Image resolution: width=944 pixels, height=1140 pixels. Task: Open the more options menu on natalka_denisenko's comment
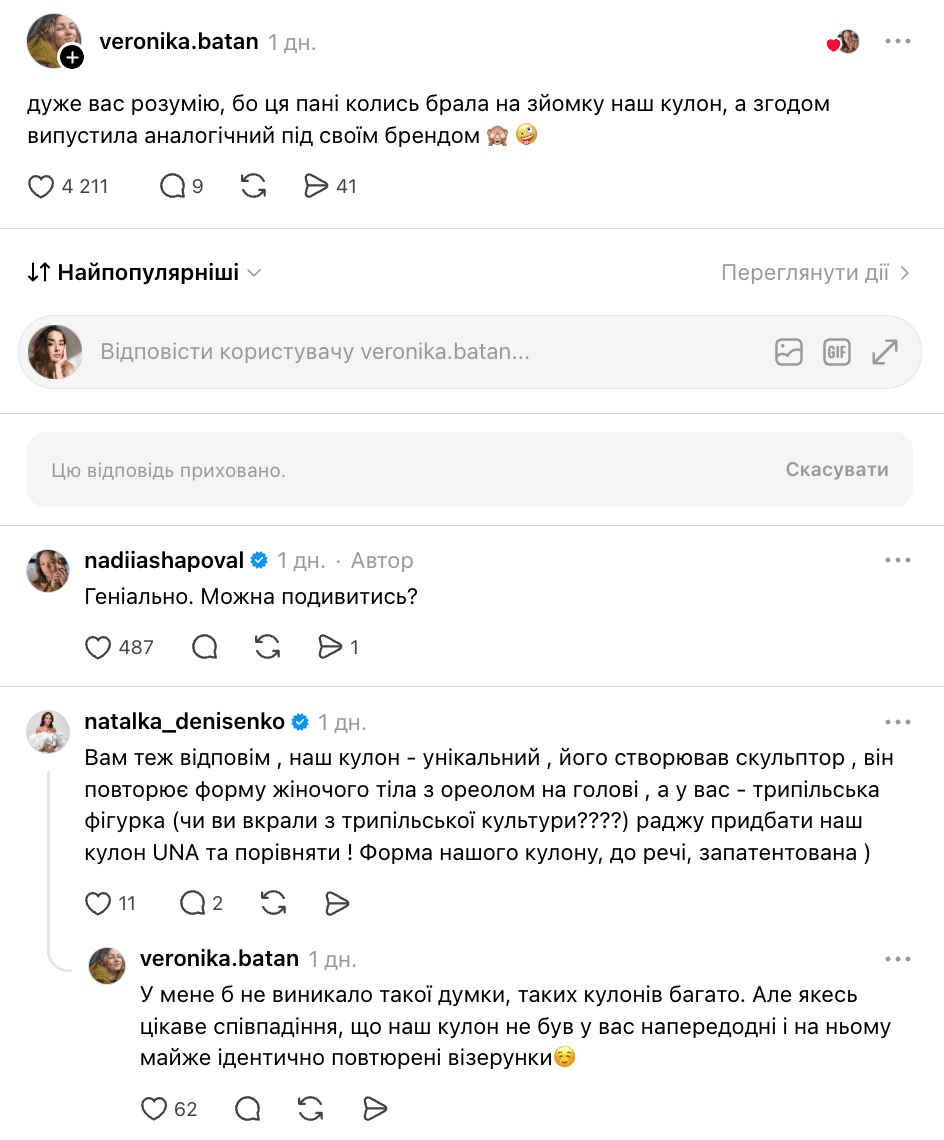(897, 722)
